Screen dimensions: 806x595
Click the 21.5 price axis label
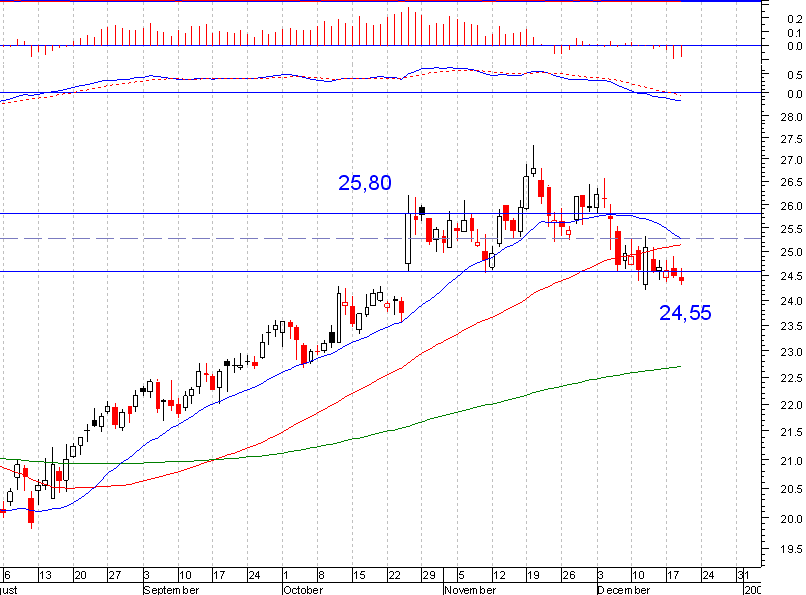pos(792,433)
